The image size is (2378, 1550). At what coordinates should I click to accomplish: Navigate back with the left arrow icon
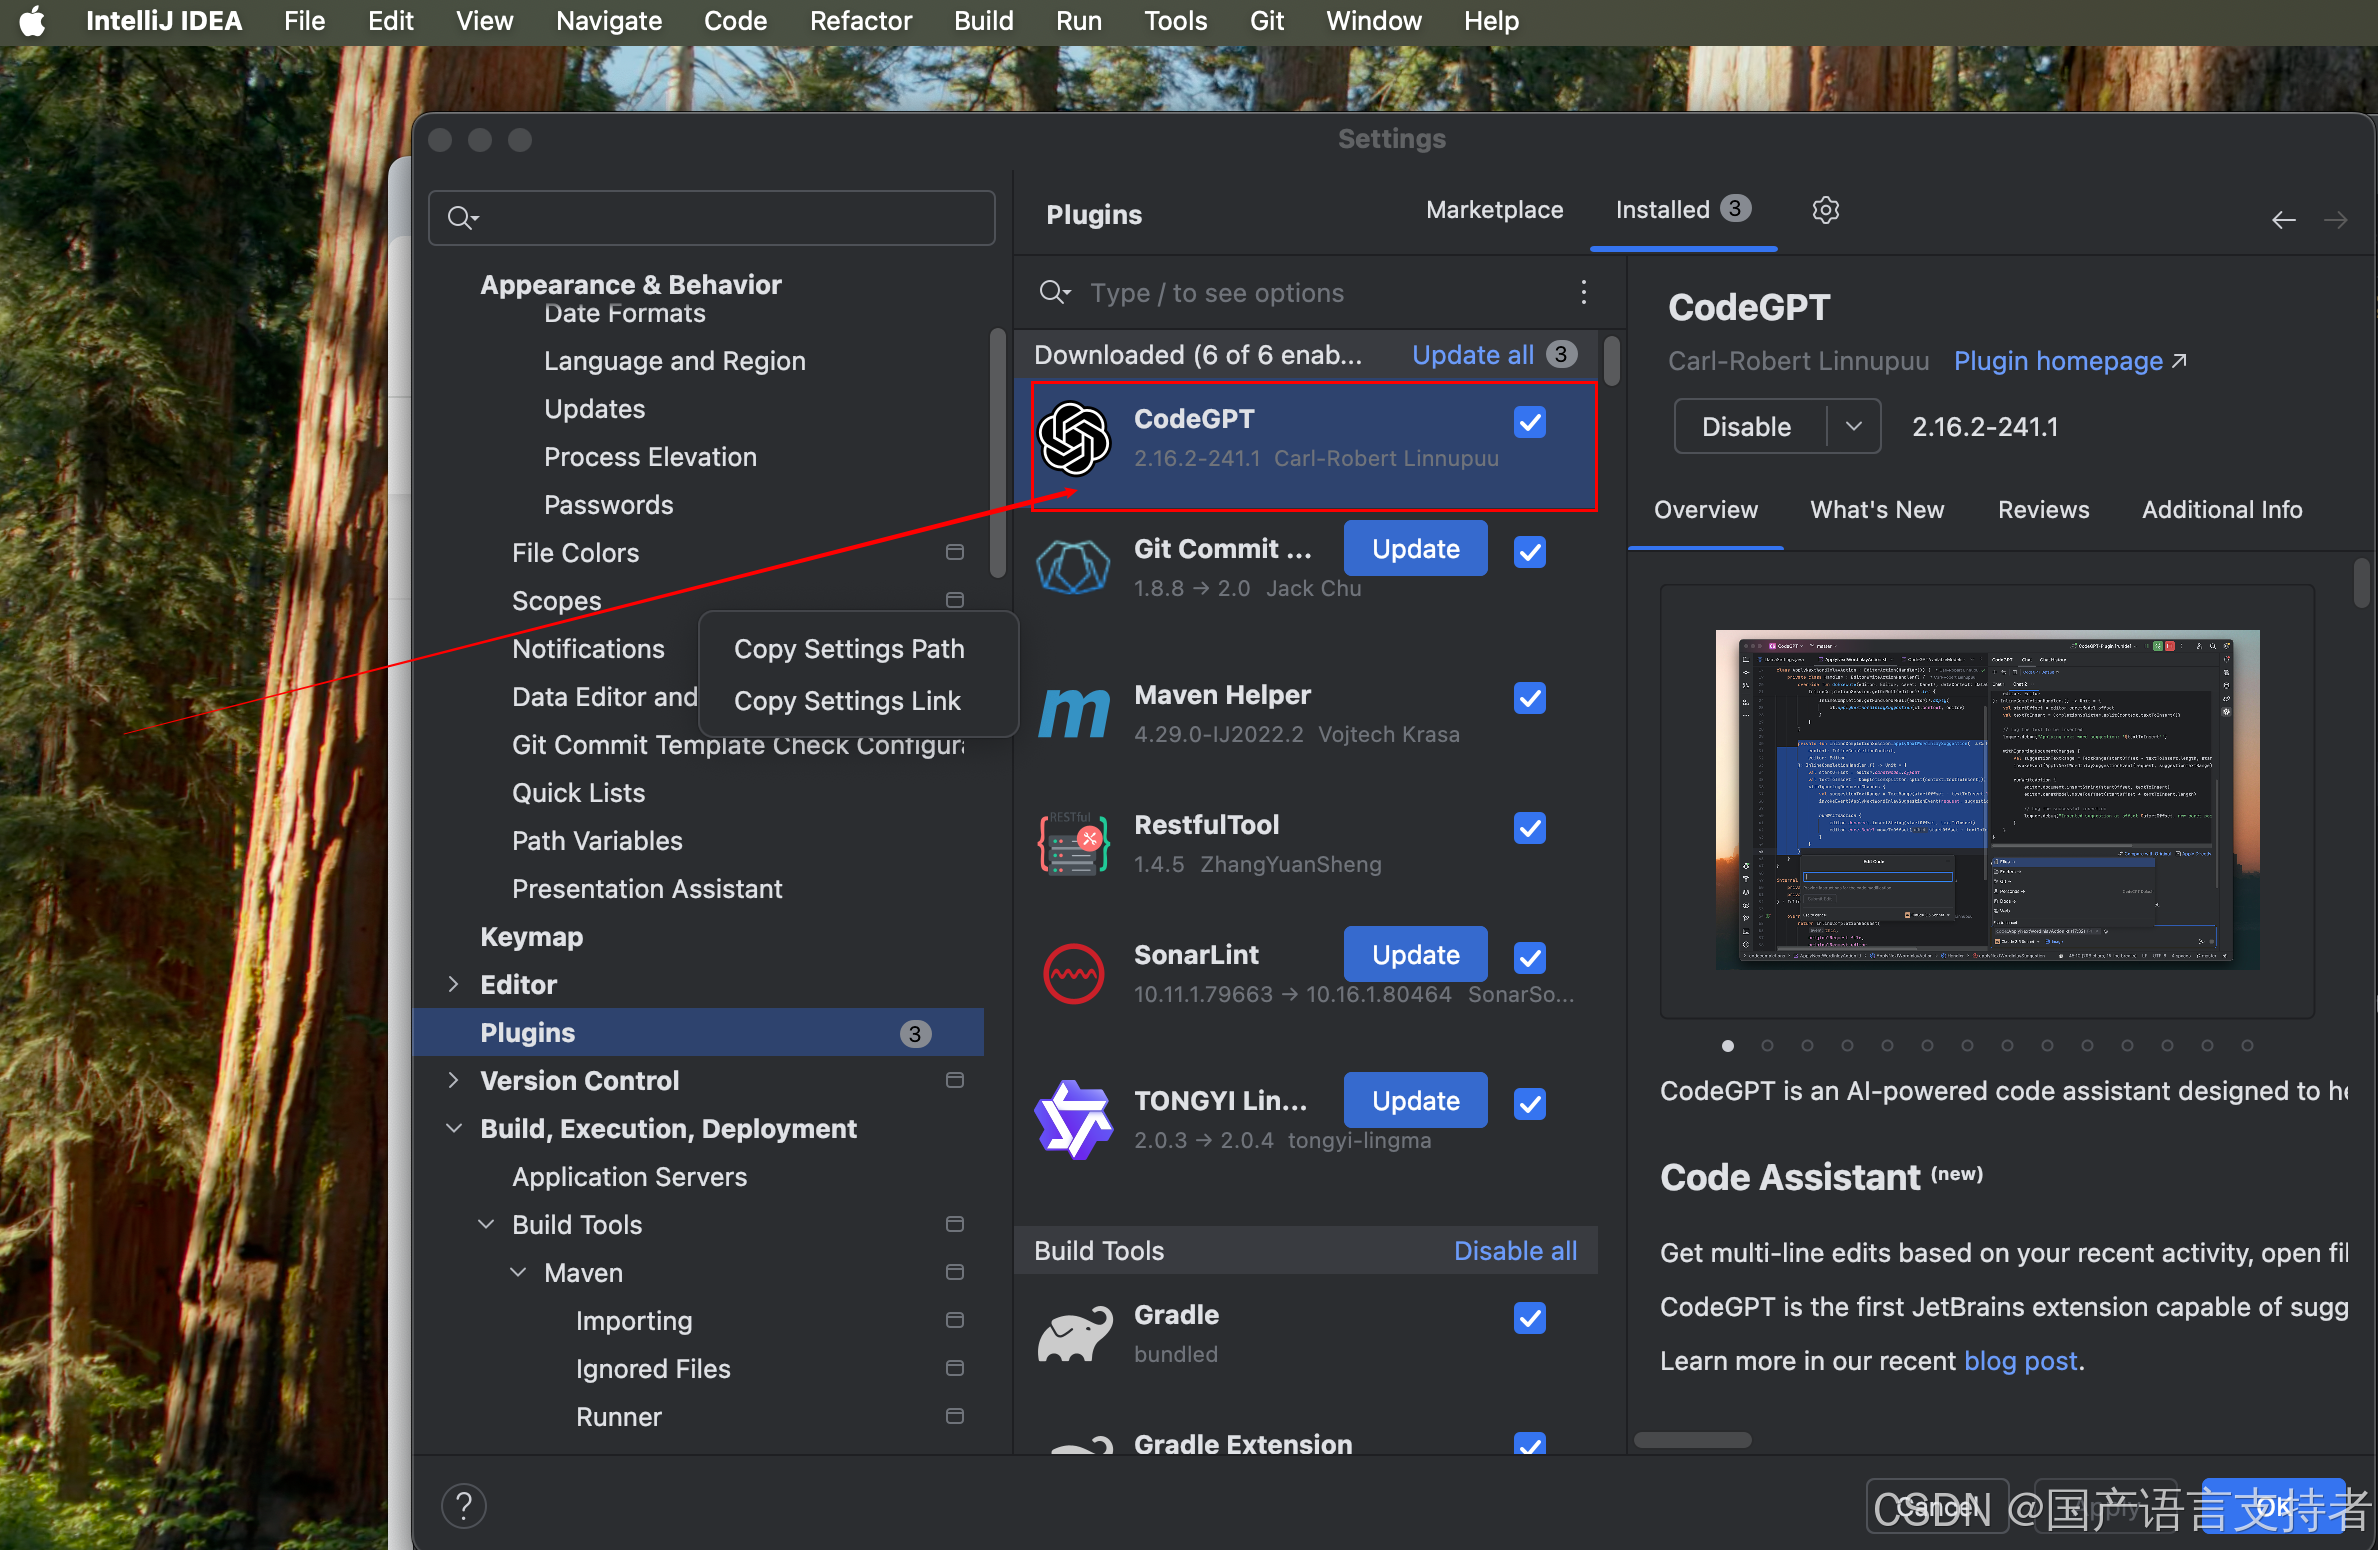pos(2283,220)
